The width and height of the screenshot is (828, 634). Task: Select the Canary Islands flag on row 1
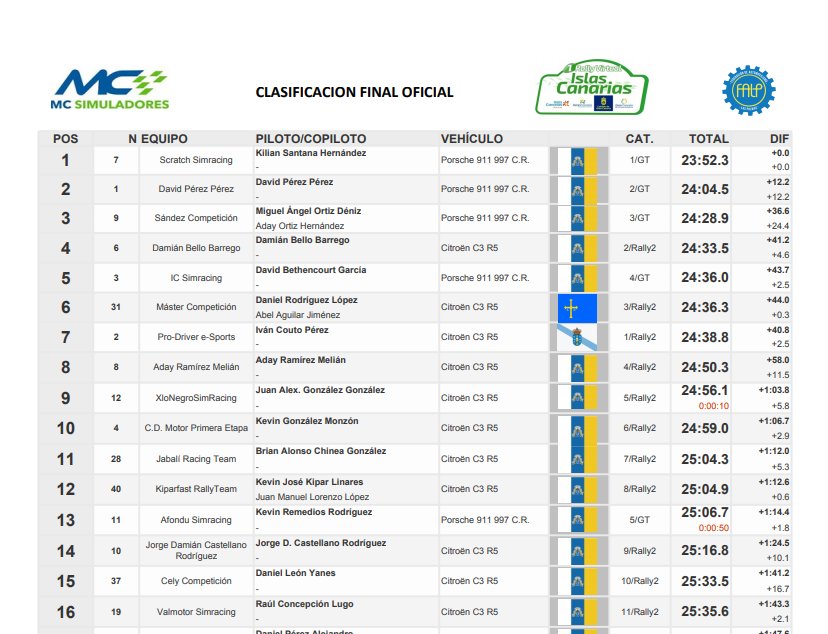tap(577, 158)
